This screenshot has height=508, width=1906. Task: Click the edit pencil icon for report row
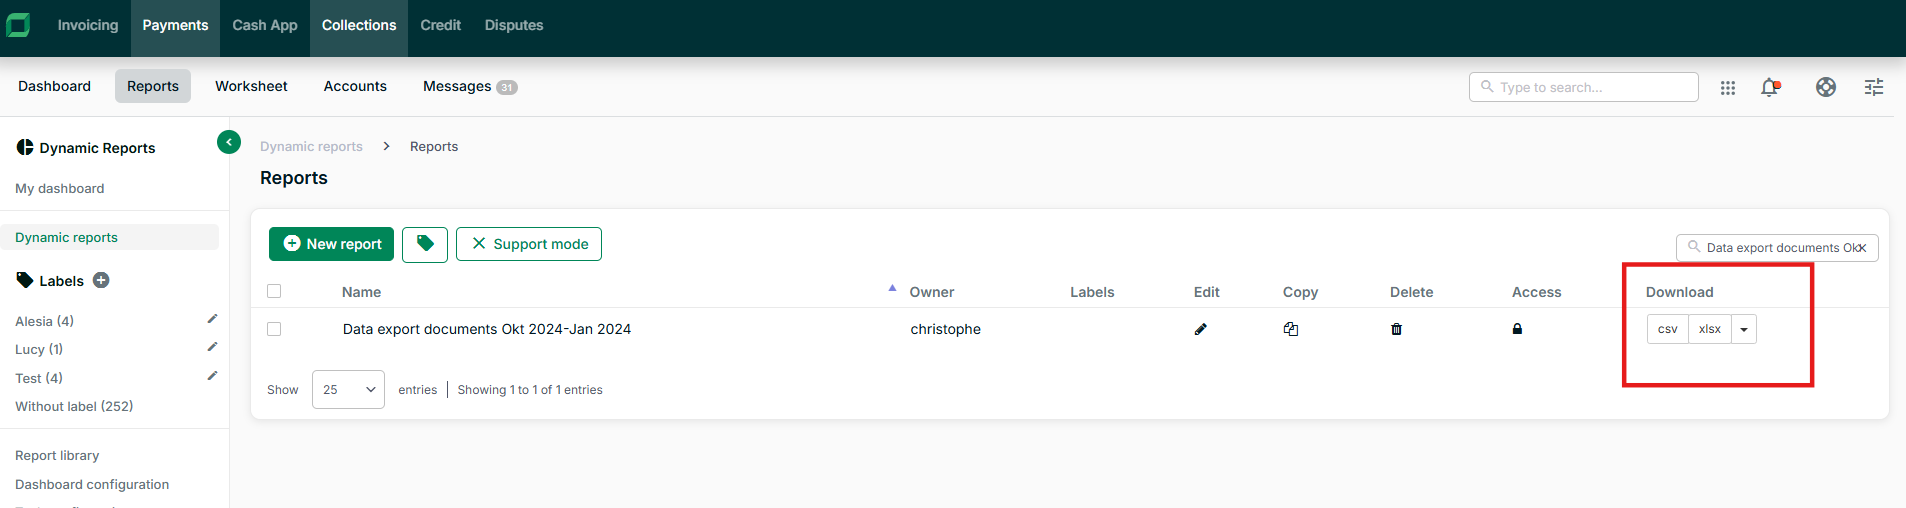1200,329
